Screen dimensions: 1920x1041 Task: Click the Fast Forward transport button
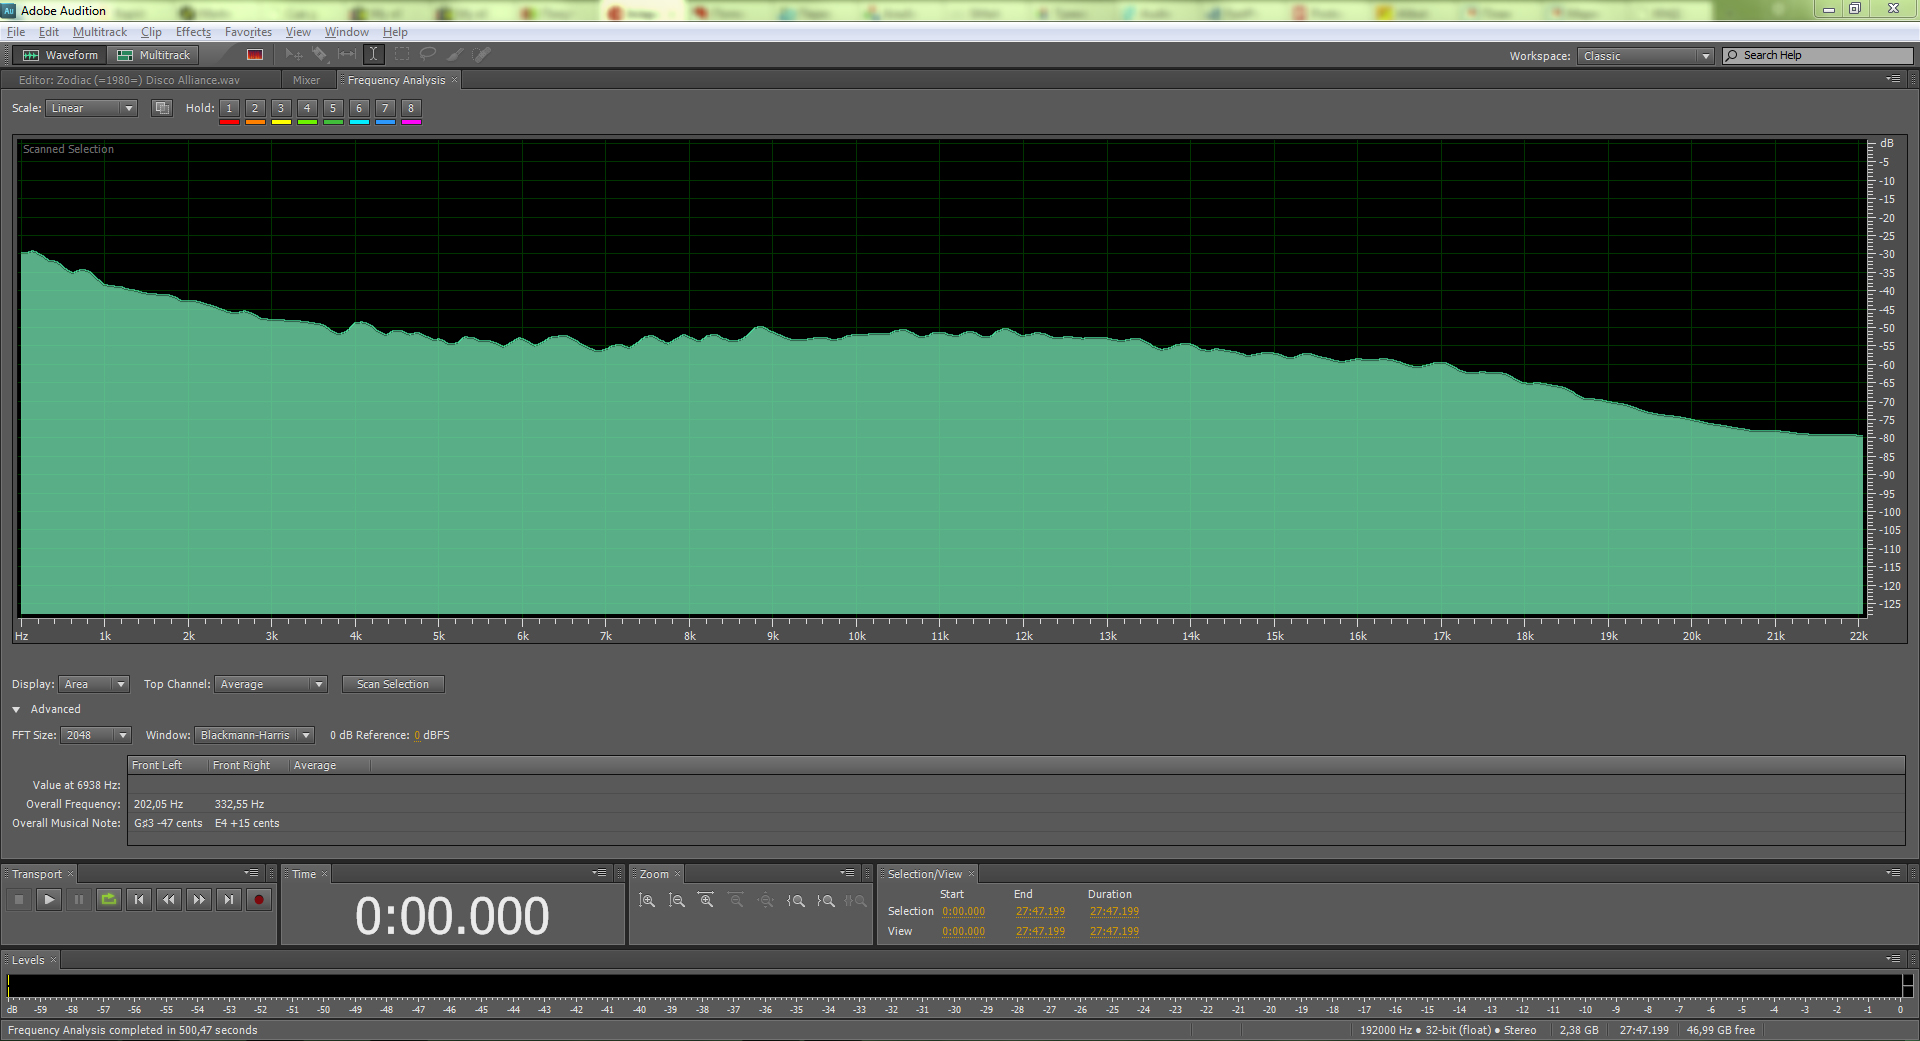[x=199, y=900]
